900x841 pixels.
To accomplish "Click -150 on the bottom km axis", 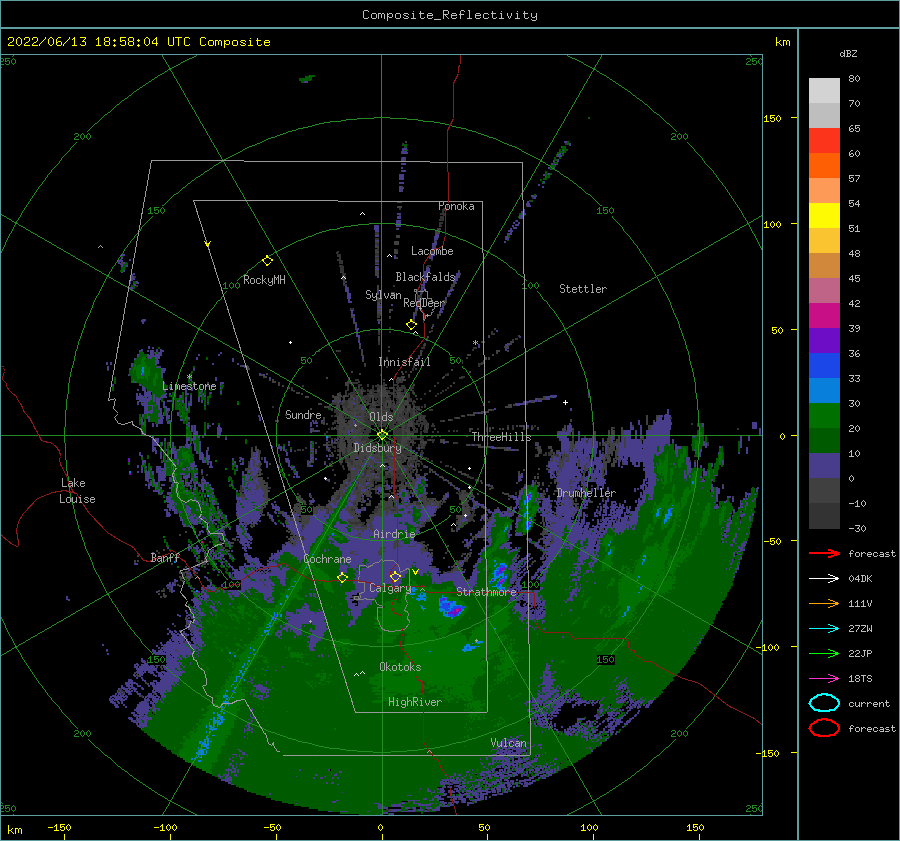I will (x=59, y=827).
